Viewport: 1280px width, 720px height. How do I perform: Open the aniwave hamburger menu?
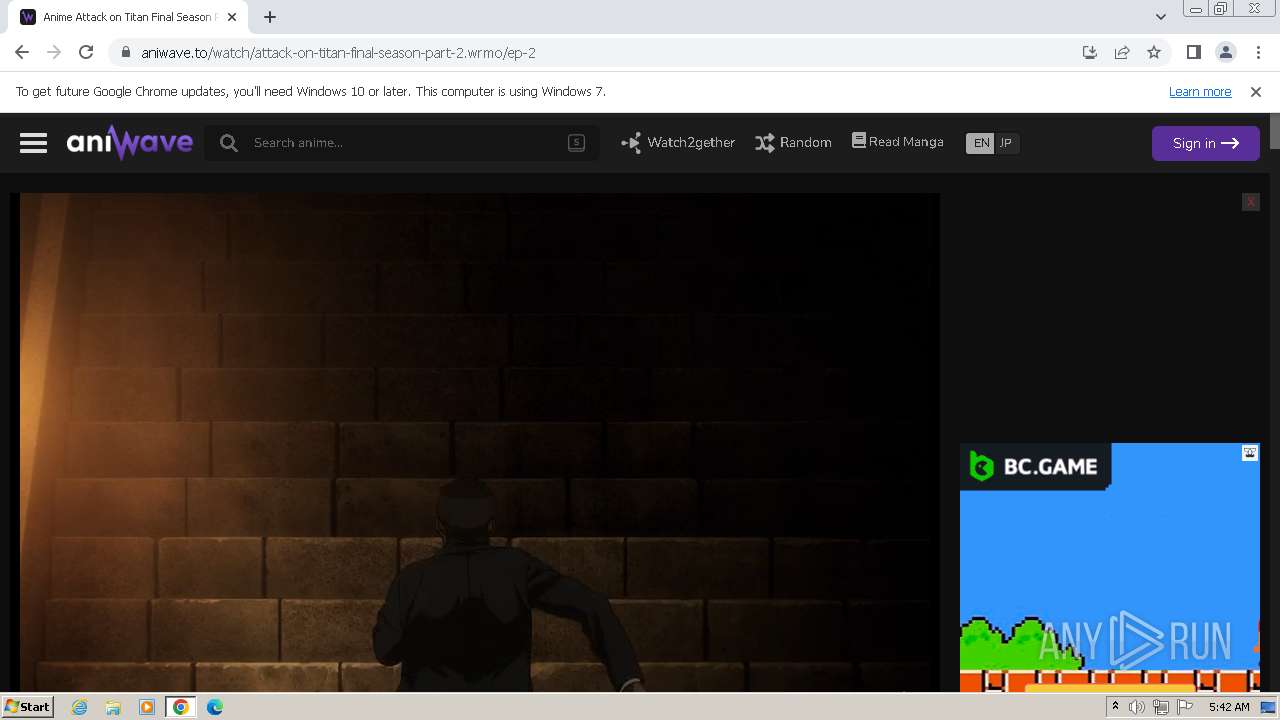pos(33,143)
